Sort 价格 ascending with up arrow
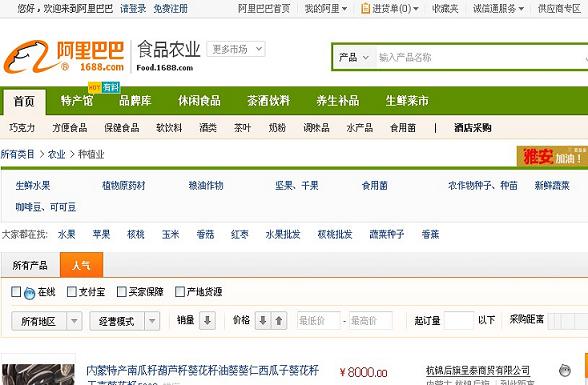Viewport: 588px width, 385px height. coord(279,321)
